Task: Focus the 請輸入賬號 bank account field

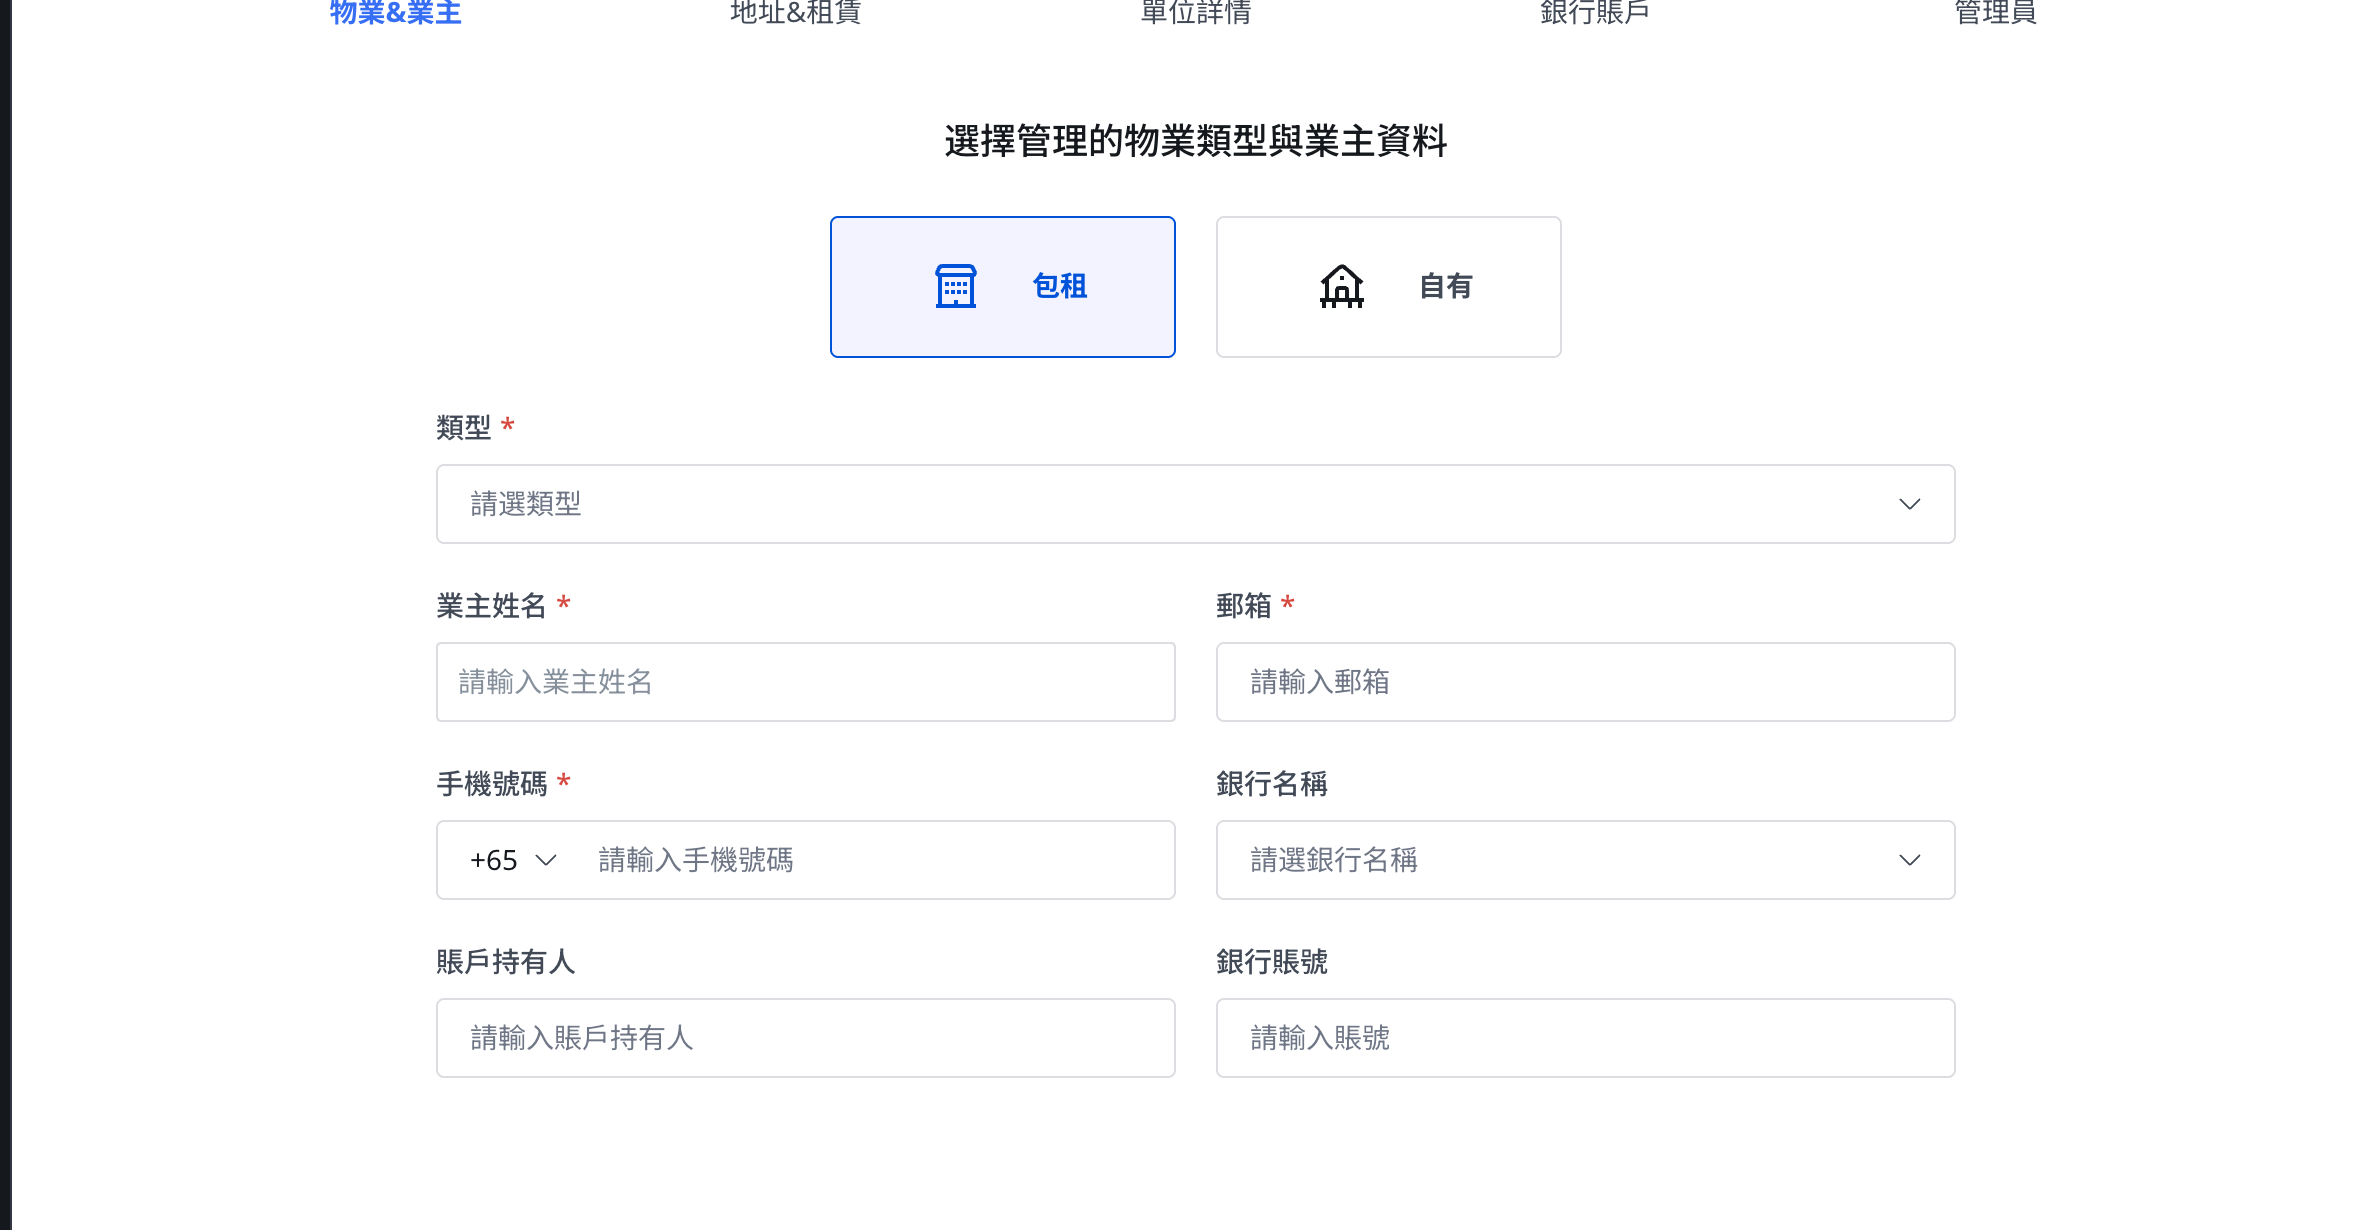Action: (1585, 1038)
